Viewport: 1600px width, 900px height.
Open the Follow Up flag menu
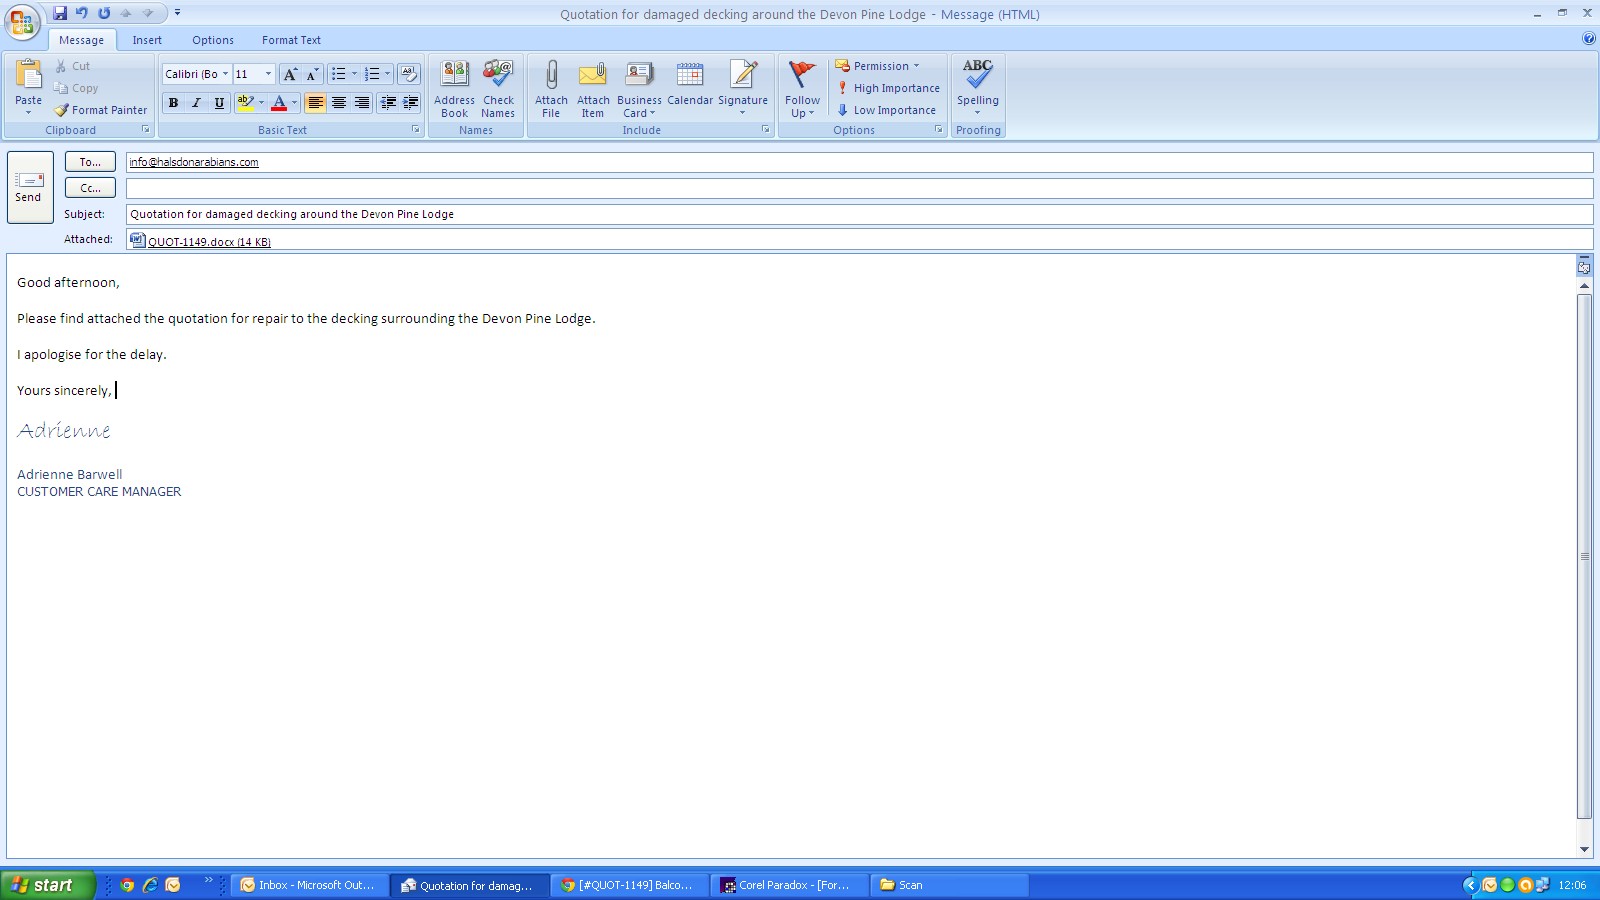(x=802, y=89)
